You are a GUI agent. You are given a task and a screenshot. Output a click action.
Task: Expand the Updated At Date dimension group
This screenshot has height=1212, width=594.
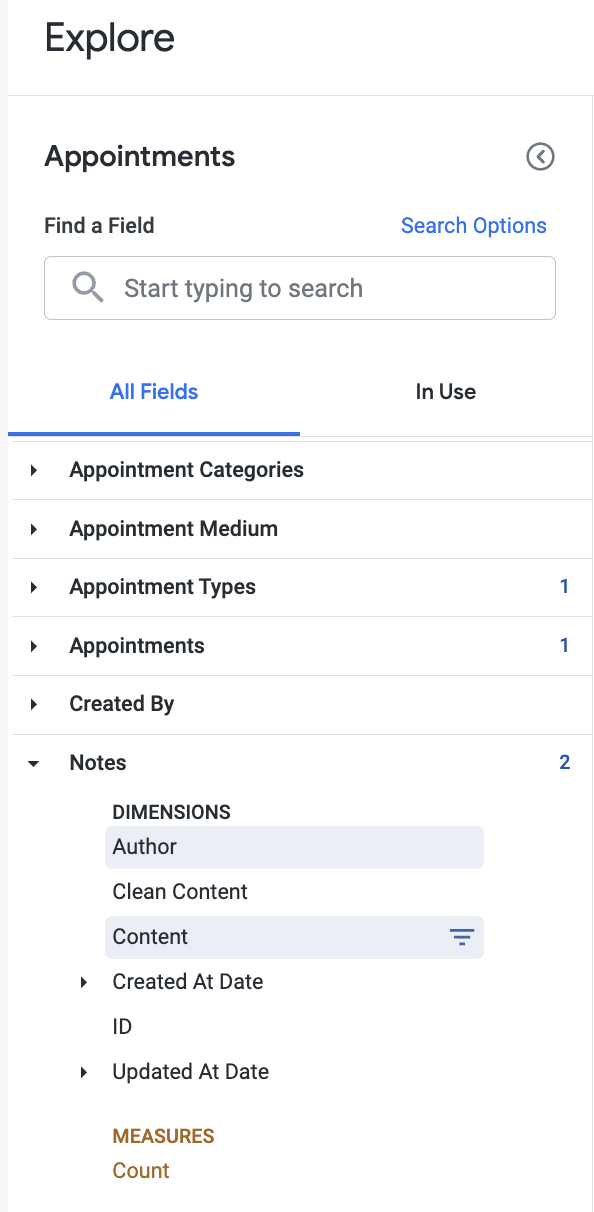click(84, 1072)
